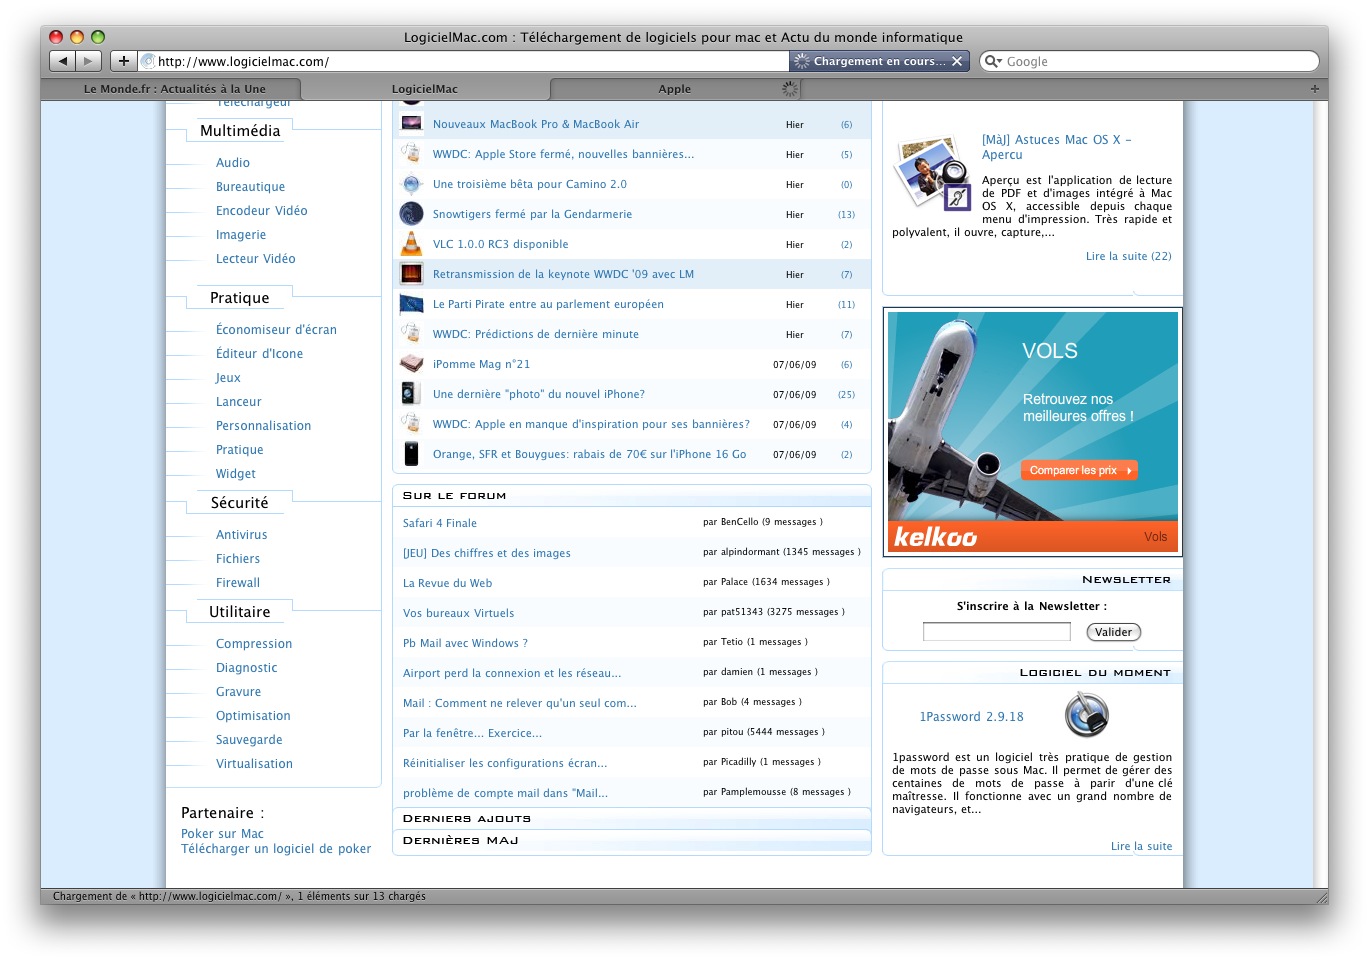Screen dimensions: 1369x960
Task: Switch to the Le Monde.fr tab
Action: click(x=175, y=89)
